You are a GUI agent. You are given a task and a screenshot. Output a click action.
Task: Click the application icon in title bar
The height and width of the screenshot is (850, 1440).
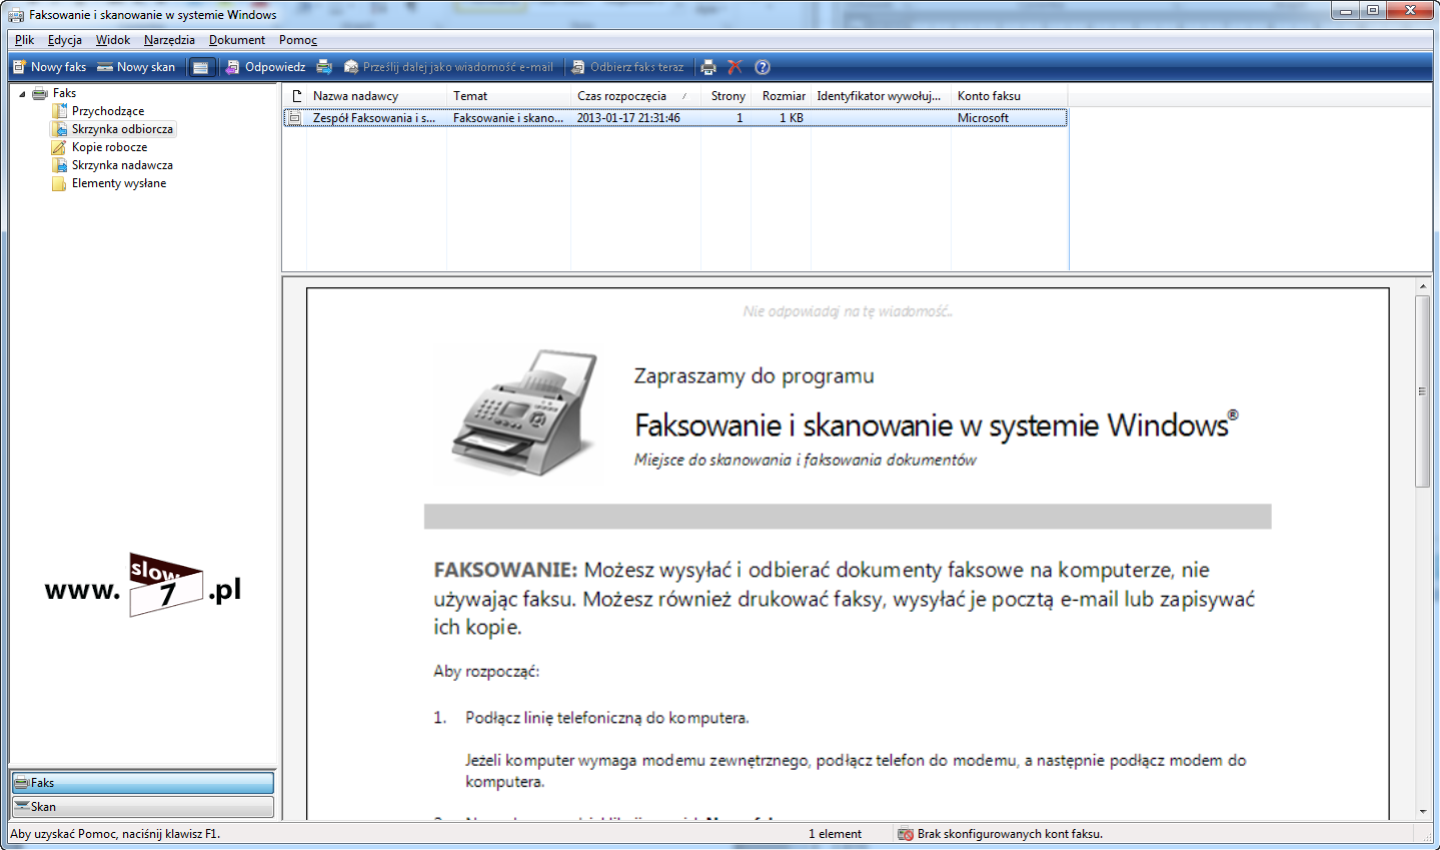click(16, 15)
